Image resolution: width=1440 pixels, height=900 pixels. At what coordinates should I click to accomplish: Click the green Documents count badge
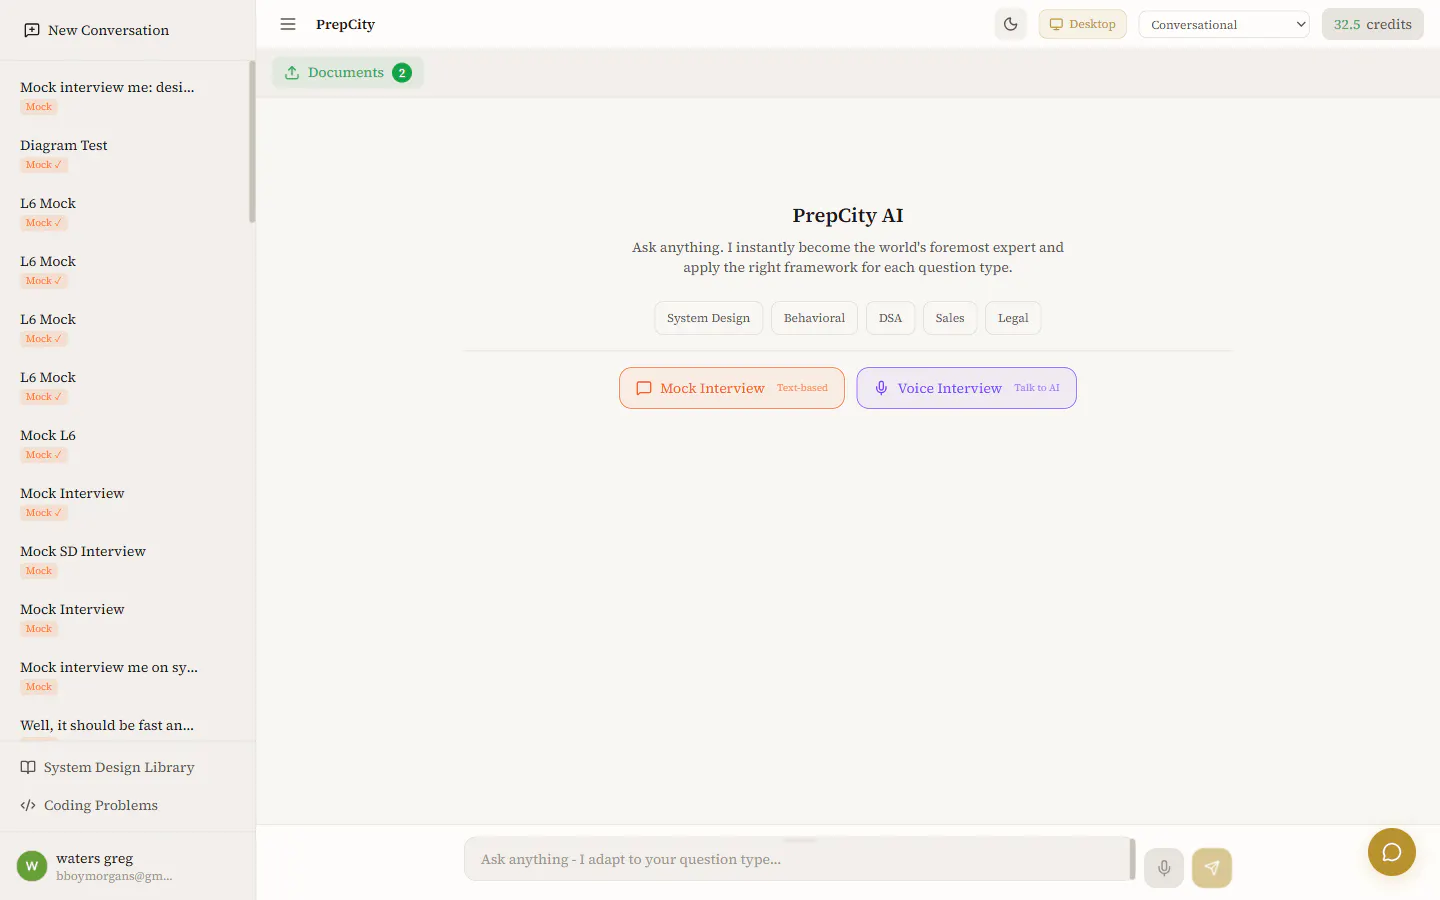coord(402,72)
